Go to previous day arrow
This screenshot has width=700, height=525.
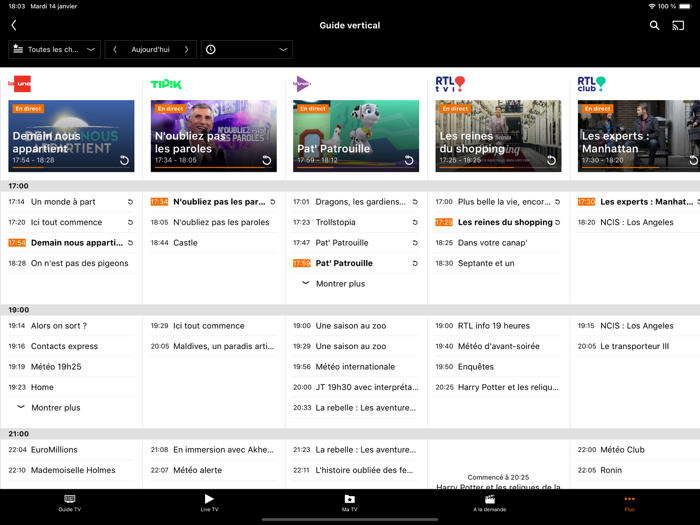click(x=115, y=50)
